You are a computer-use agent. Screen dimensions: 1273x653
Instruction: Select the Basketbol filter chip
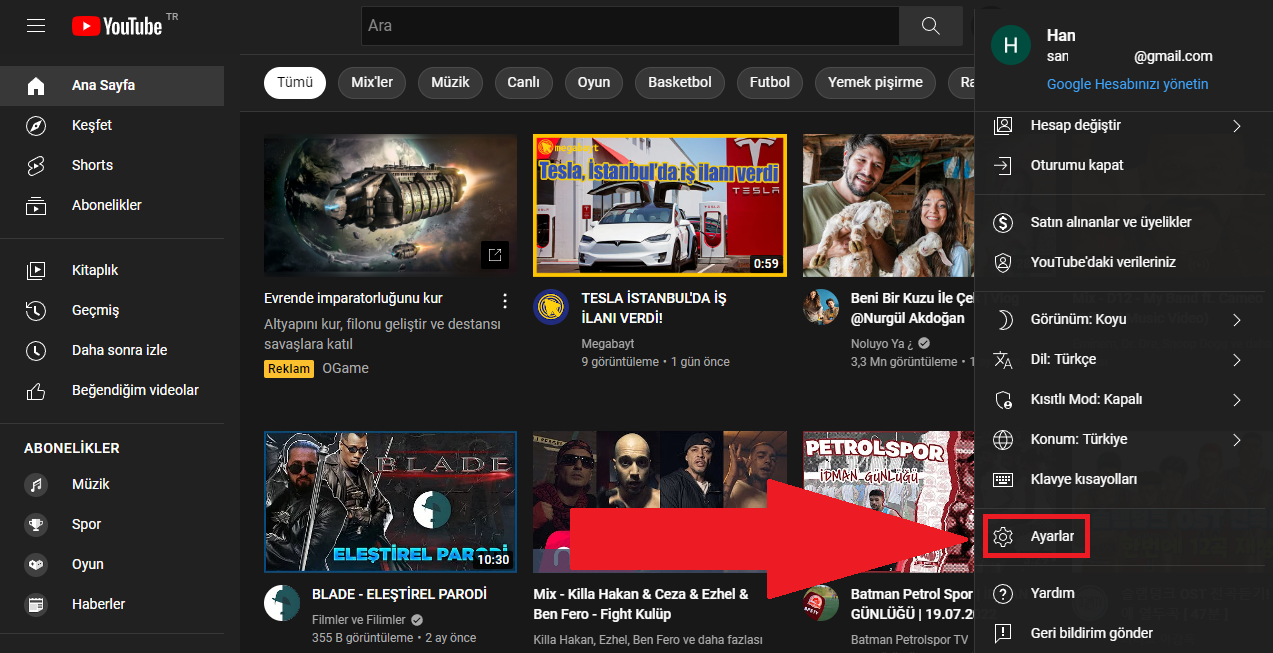point(679,83)
